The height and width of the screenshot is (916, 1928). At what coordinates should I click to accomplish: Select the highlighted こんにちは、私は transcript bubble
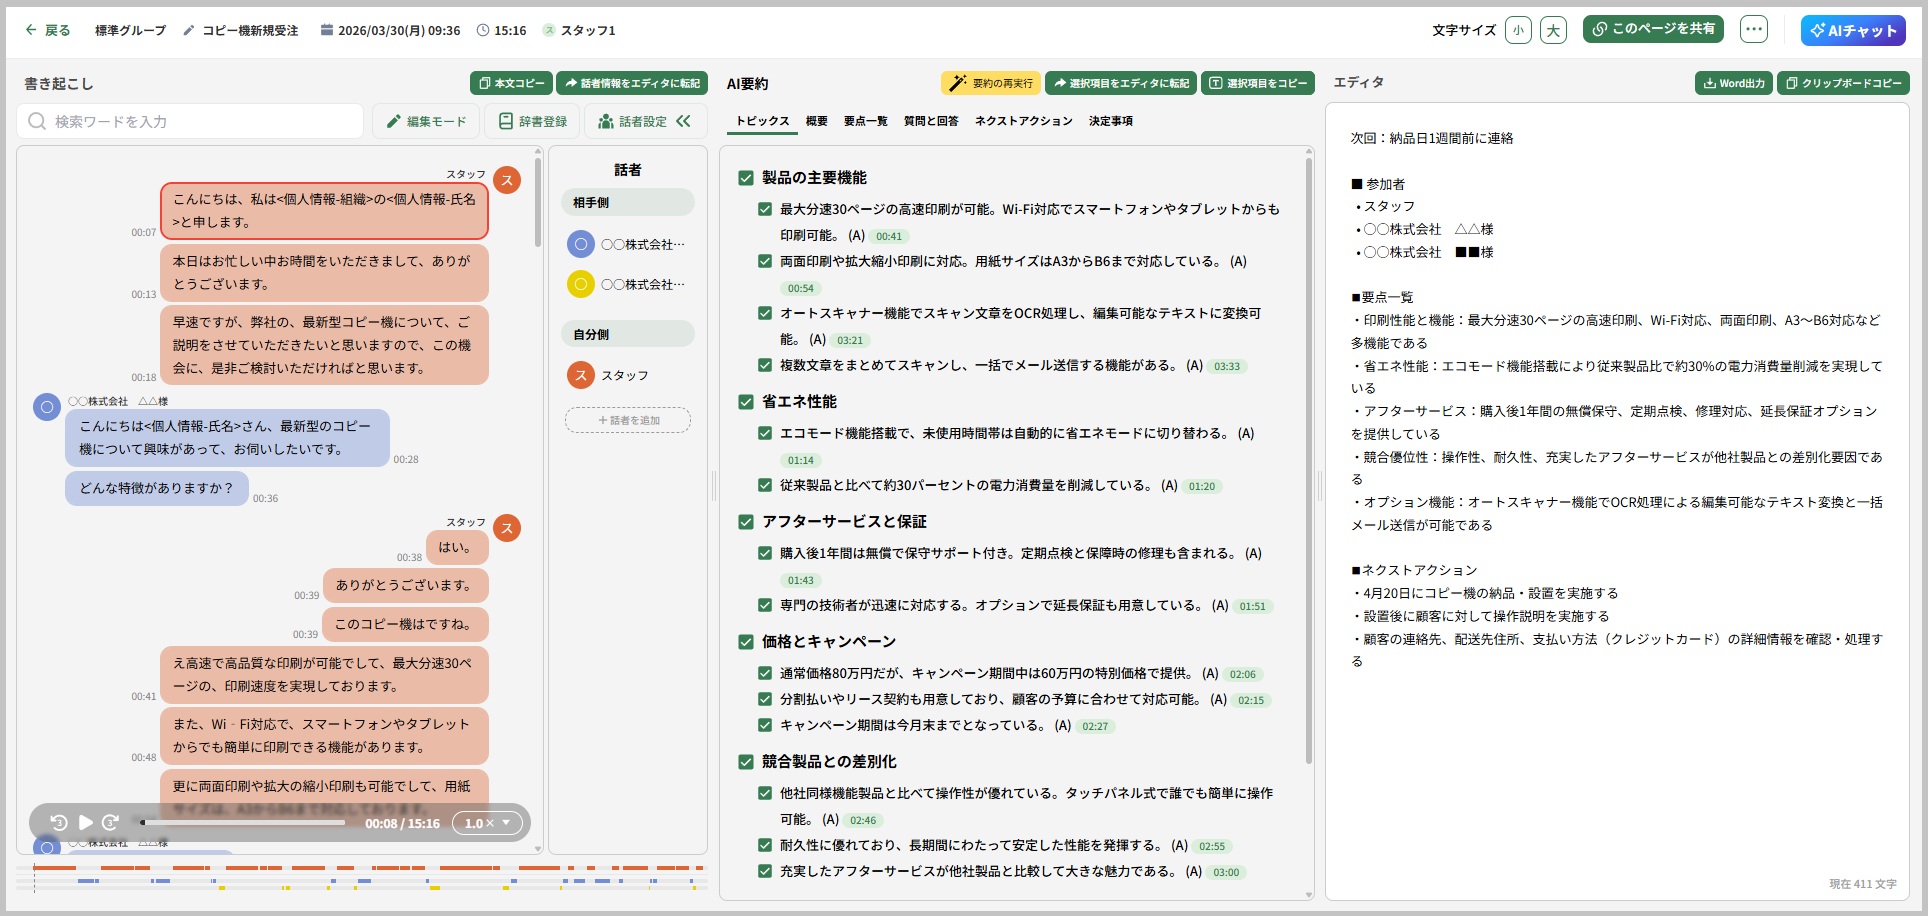[x=325, y=211]
